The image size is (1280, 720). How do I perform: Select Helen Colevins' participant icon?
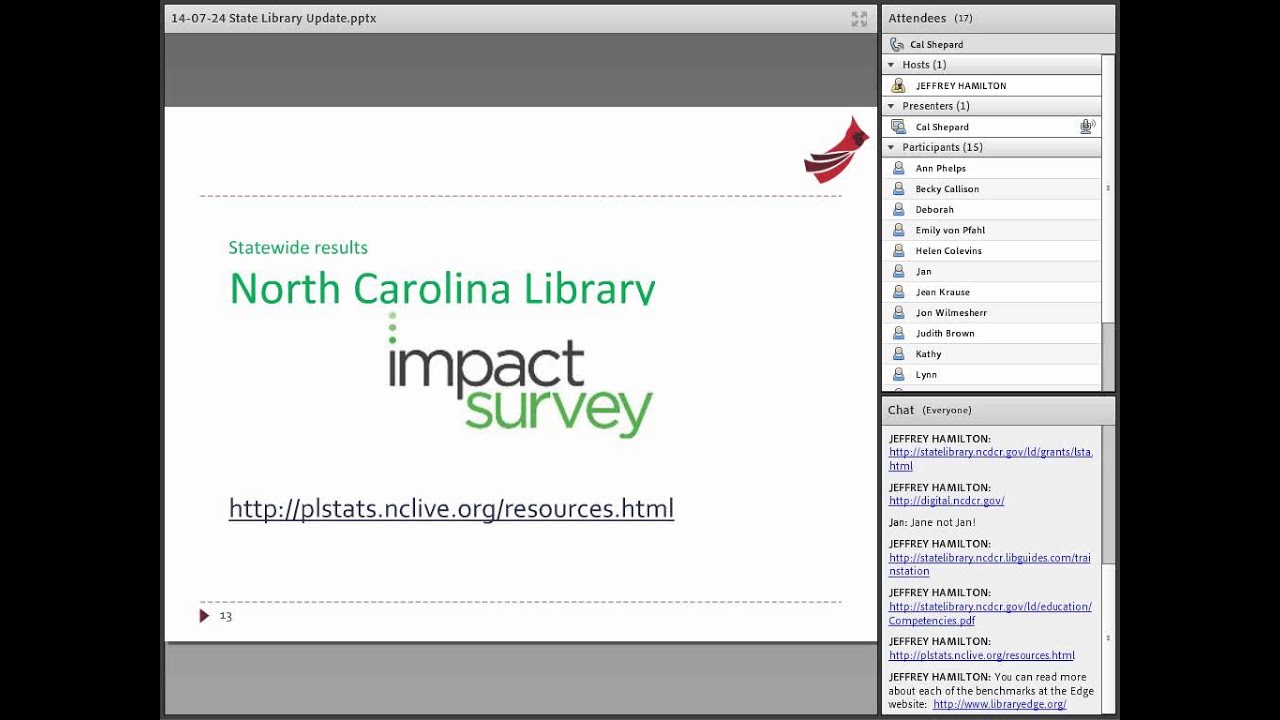pos(898,251)
